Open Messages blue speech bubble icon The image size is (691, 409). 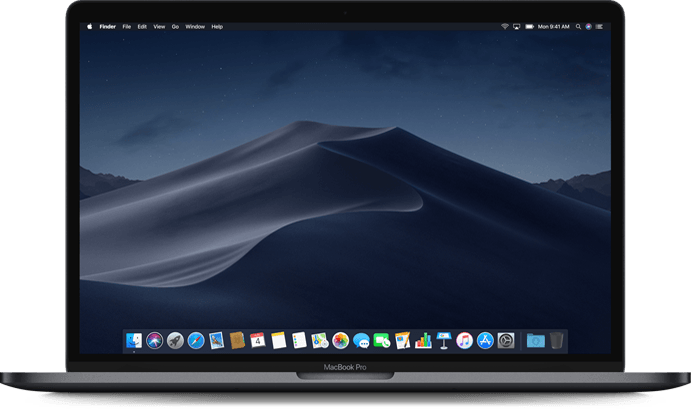tap(361, 341)
